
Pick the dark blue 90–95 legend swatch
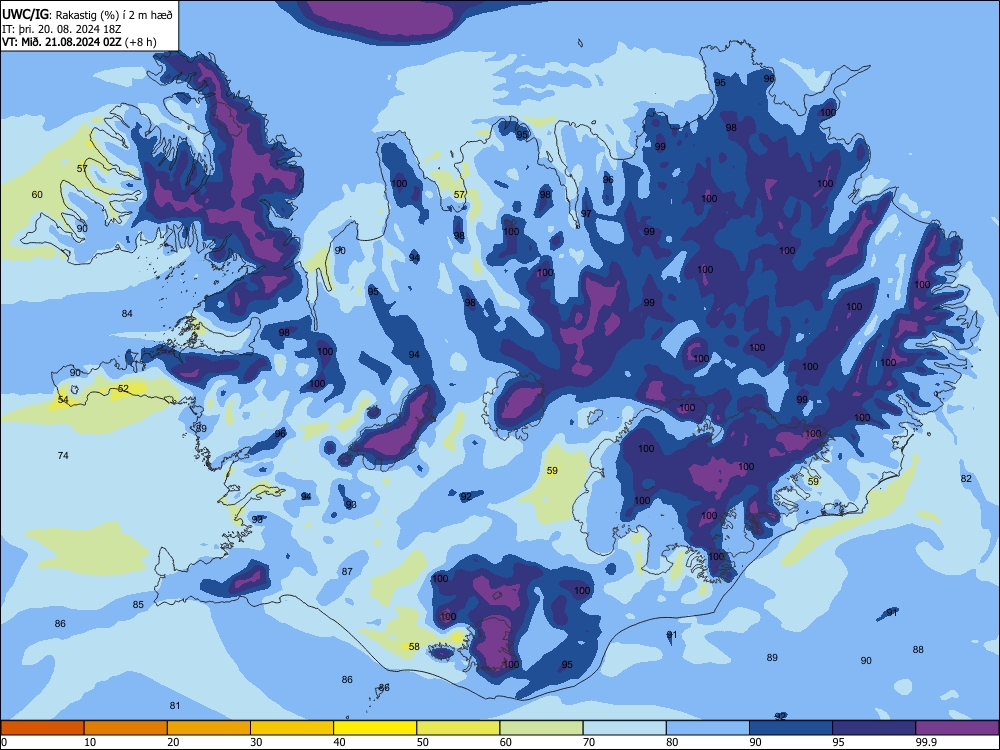point(791,728)
